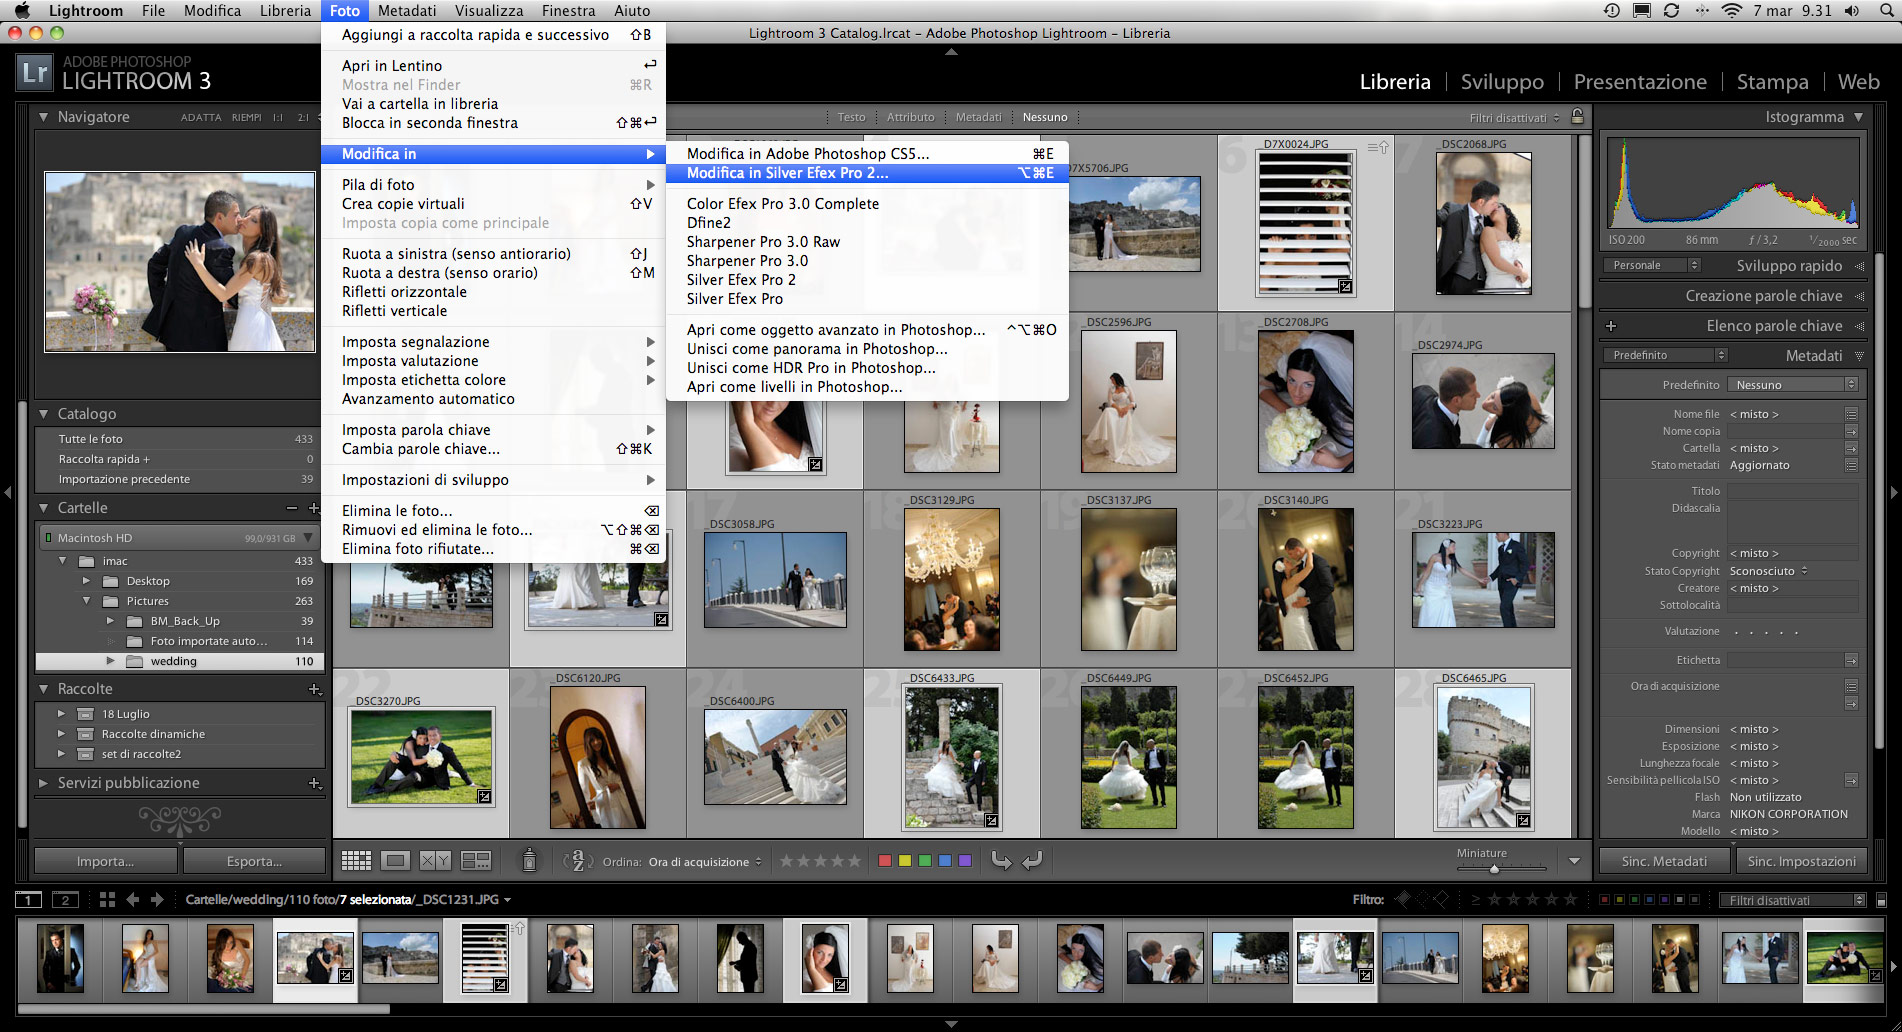This screenshot has width=1902, height=1032.
Task: Choose Modifica in Adobe Photoshop CS5
Action: [x=867, y=154]
